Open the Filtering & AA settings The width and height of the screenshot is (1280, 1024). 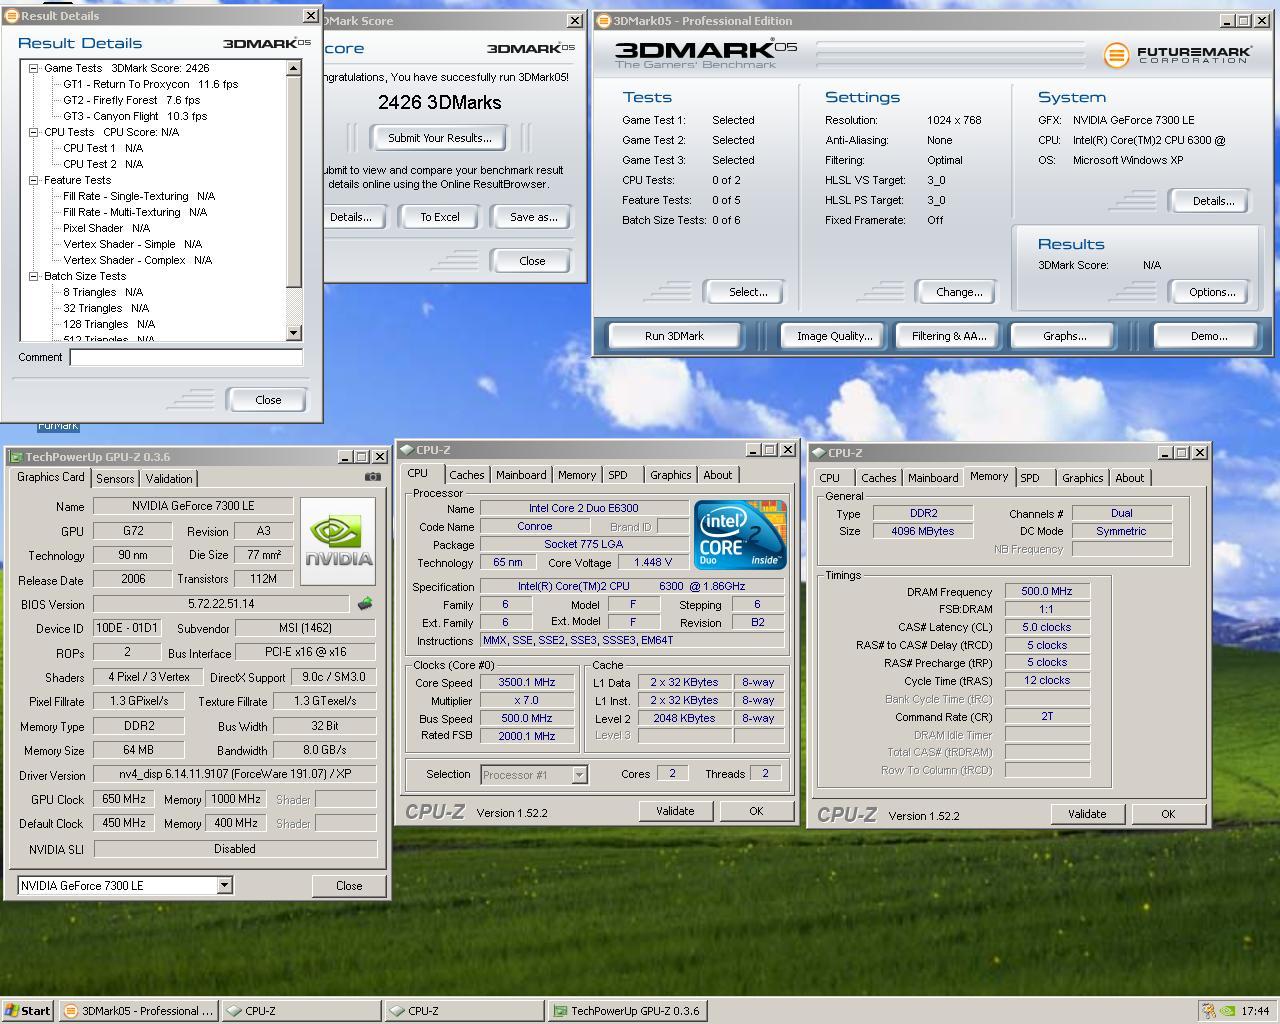pyautogui.click(x=949, y=336)
